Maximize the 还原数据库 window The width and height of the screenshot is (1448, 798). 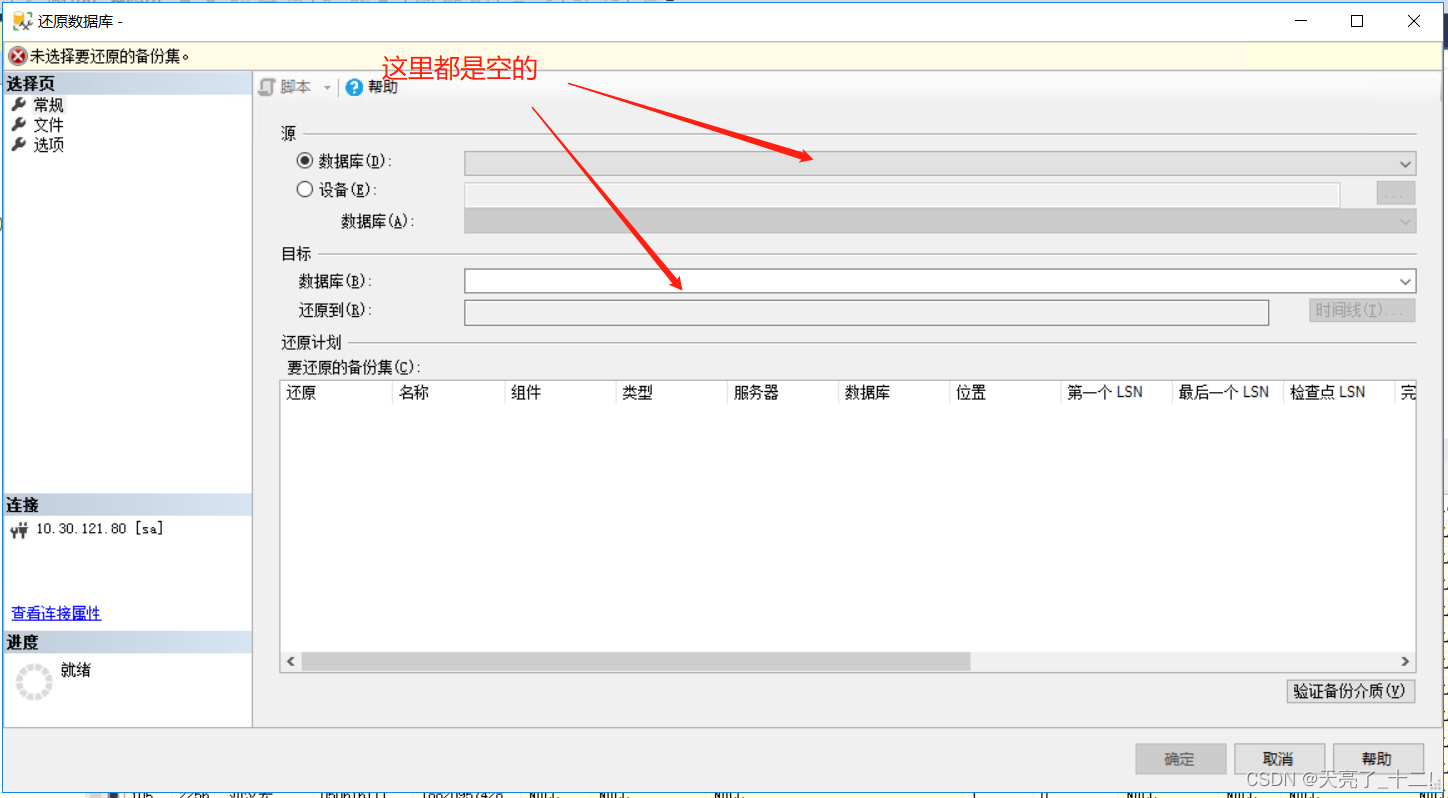(1357, 21)
